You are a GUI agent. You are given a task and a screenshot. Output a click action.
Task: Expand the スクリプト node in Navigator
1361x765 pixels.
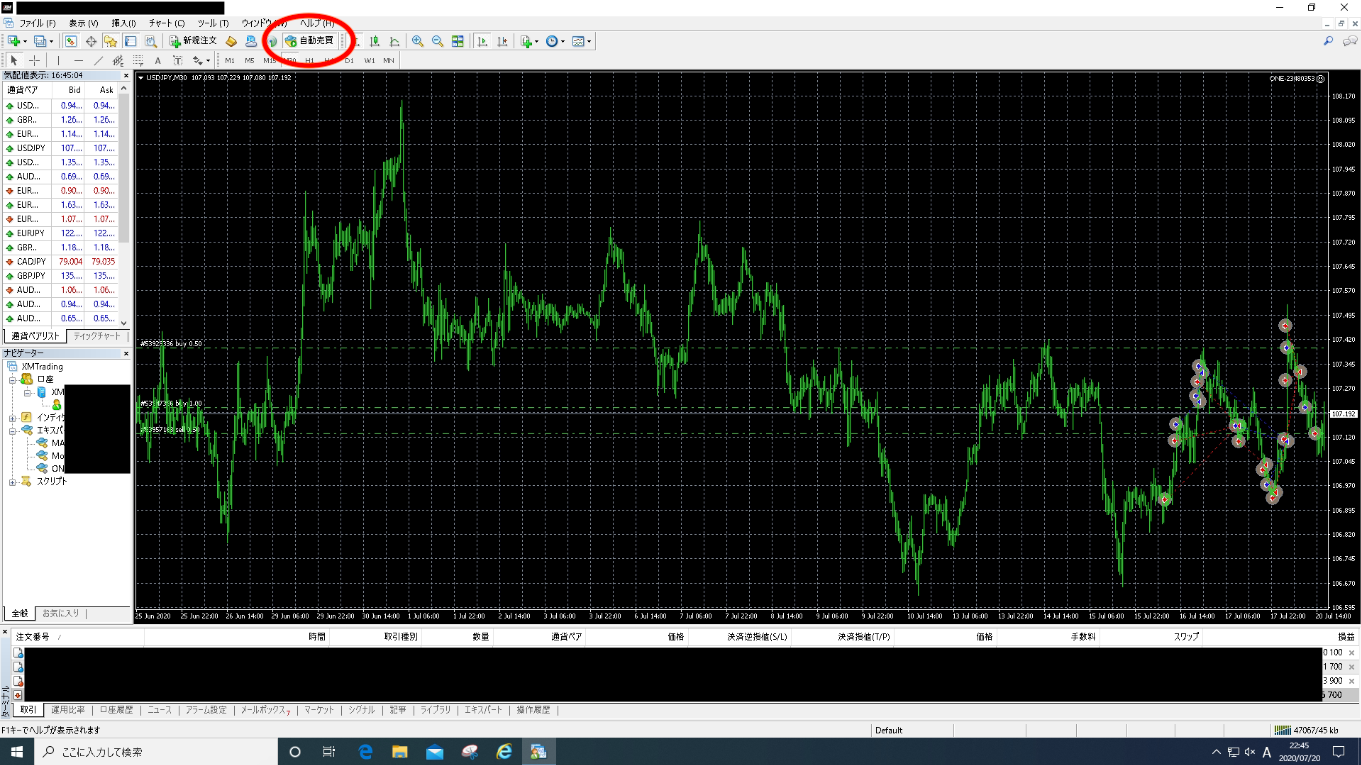pos(14,481)
